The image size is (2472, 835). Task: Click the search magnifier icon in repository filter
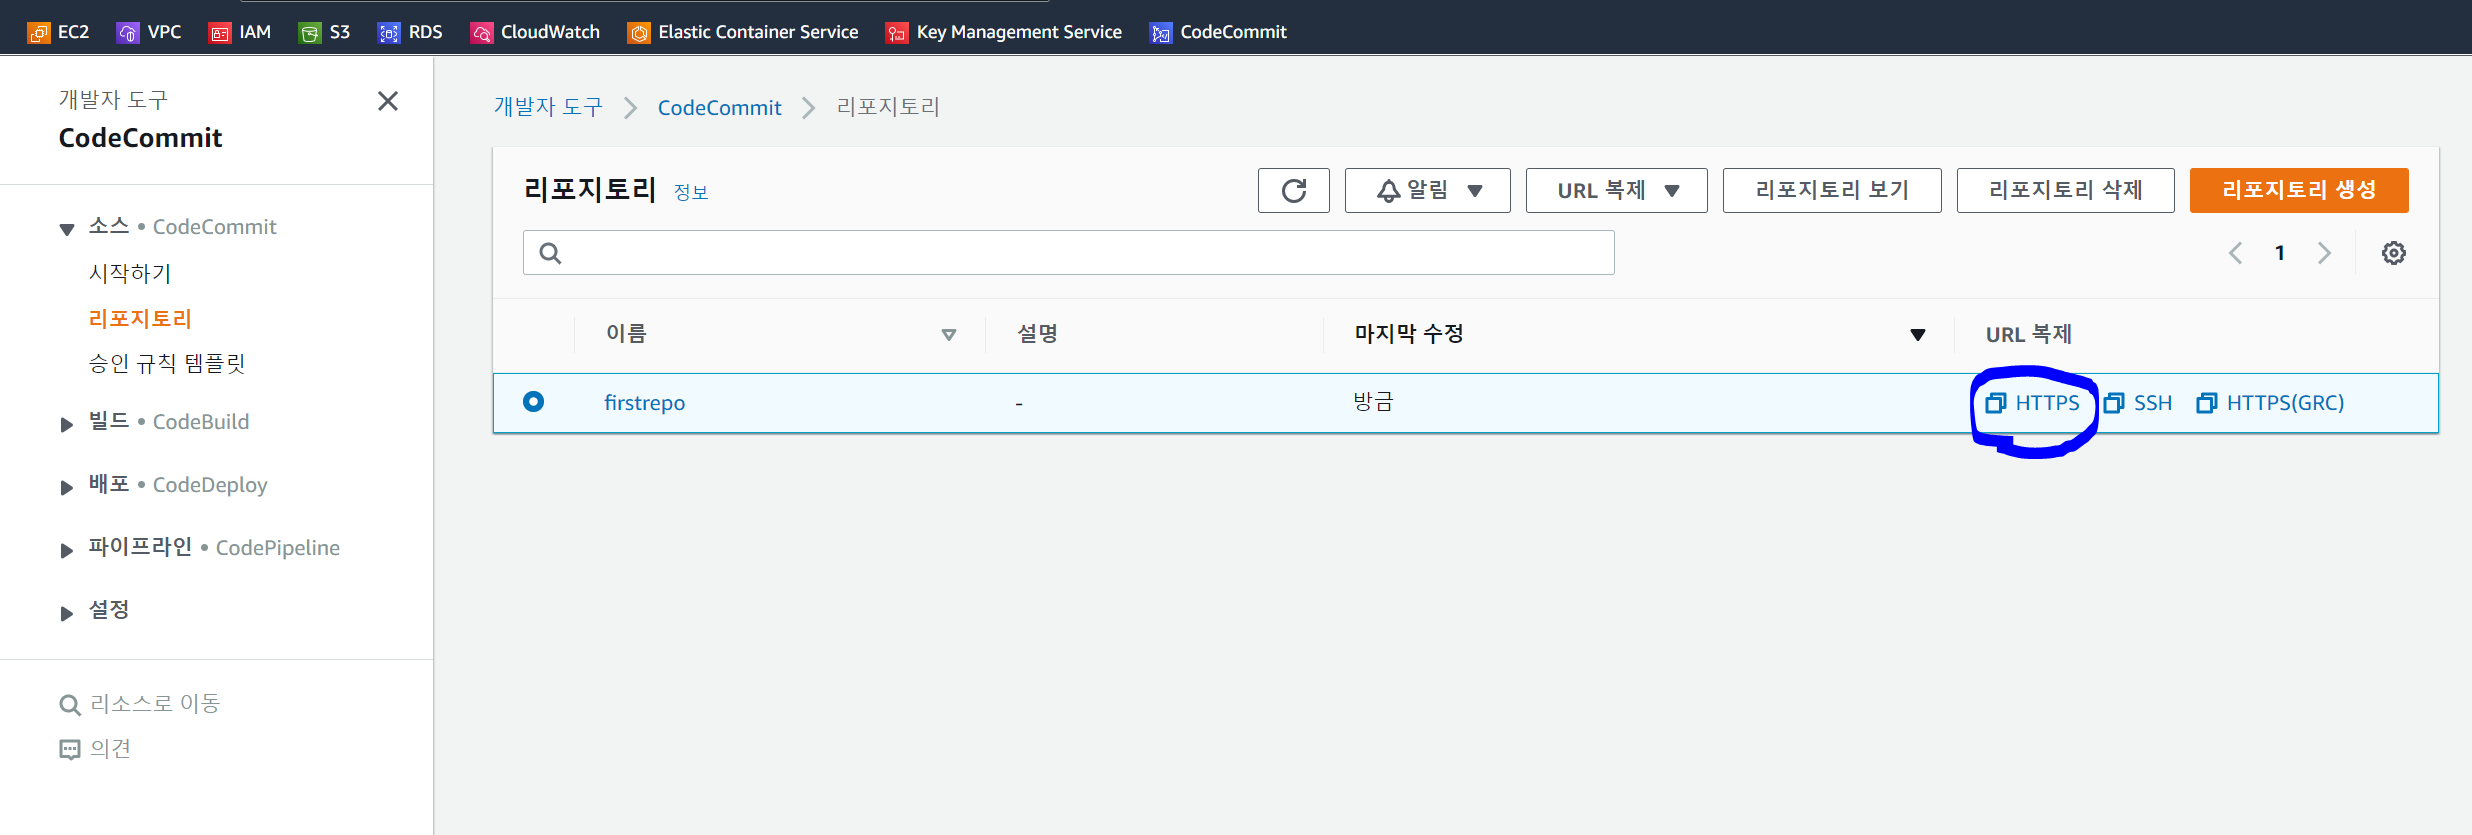pyautogui.click(x=550, y=253)
